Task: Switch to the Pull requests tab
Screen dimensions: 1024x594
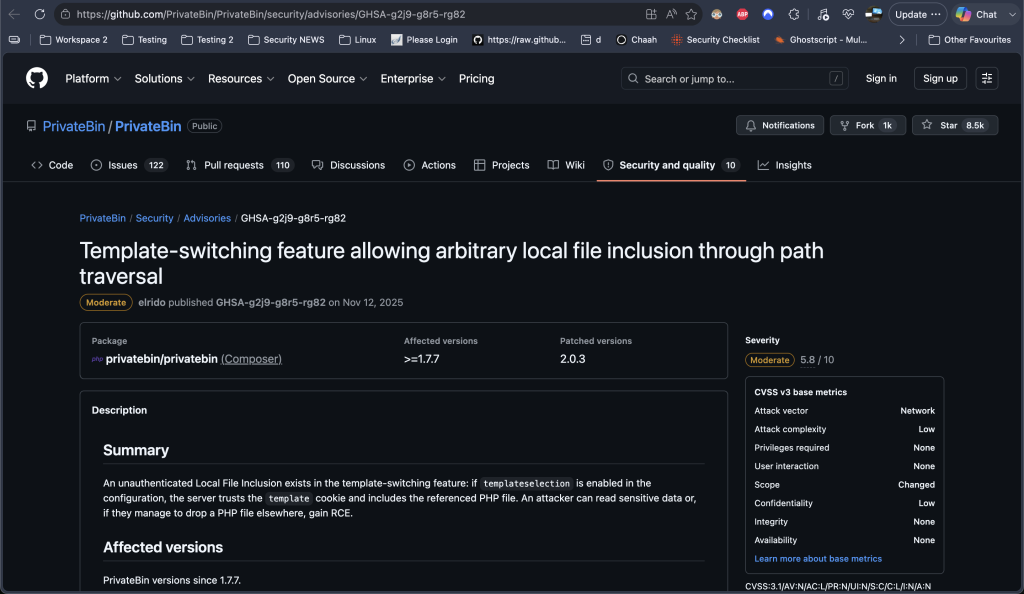Action: tap(240, 165)
